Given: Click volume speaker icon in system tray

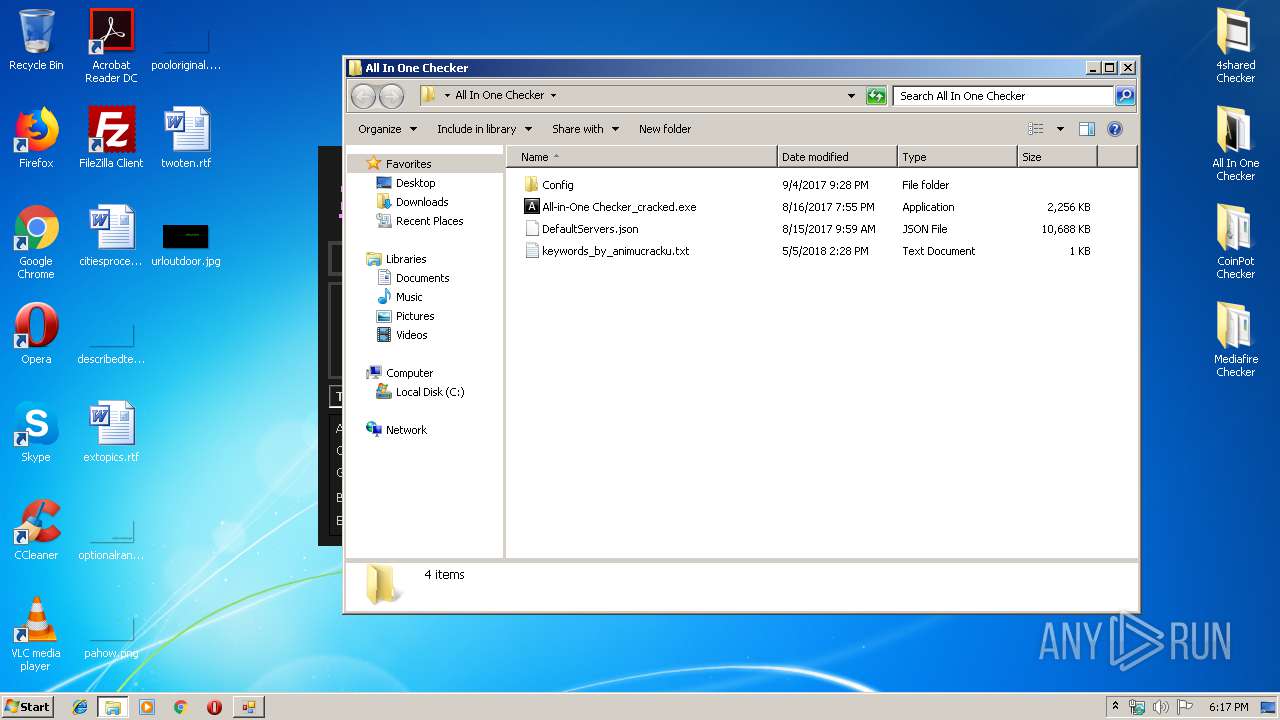Looking at the screenshot, I should click(x=1161, y=707).
